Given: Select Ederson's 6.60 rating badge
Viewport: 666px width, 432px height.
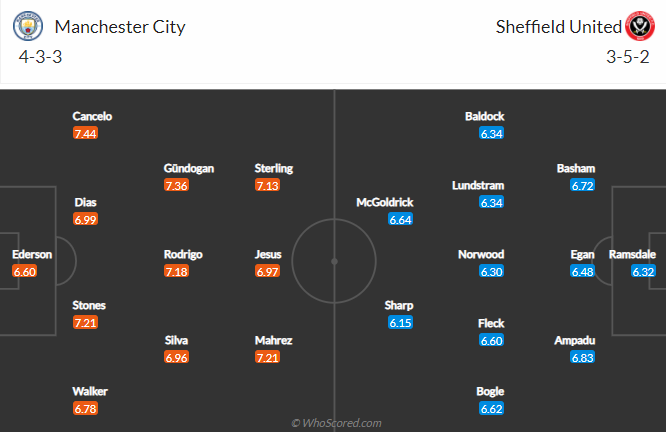Looking at the screenshot, I should click(x=26, y=272).
